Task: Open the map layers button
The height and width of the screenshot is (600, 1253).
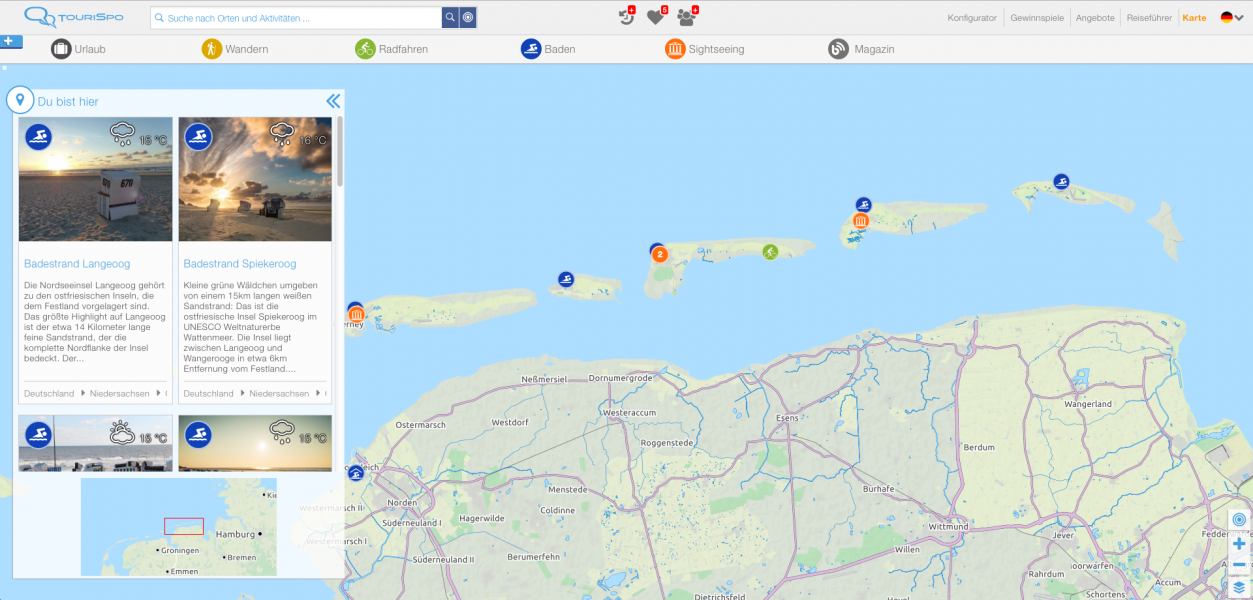Action: pos(1239,588)
